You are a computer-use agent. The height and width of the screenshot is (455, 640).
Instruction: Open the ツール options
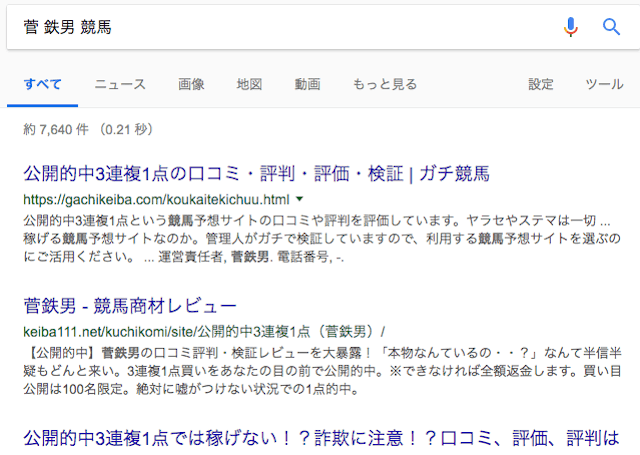click(604, 84)
